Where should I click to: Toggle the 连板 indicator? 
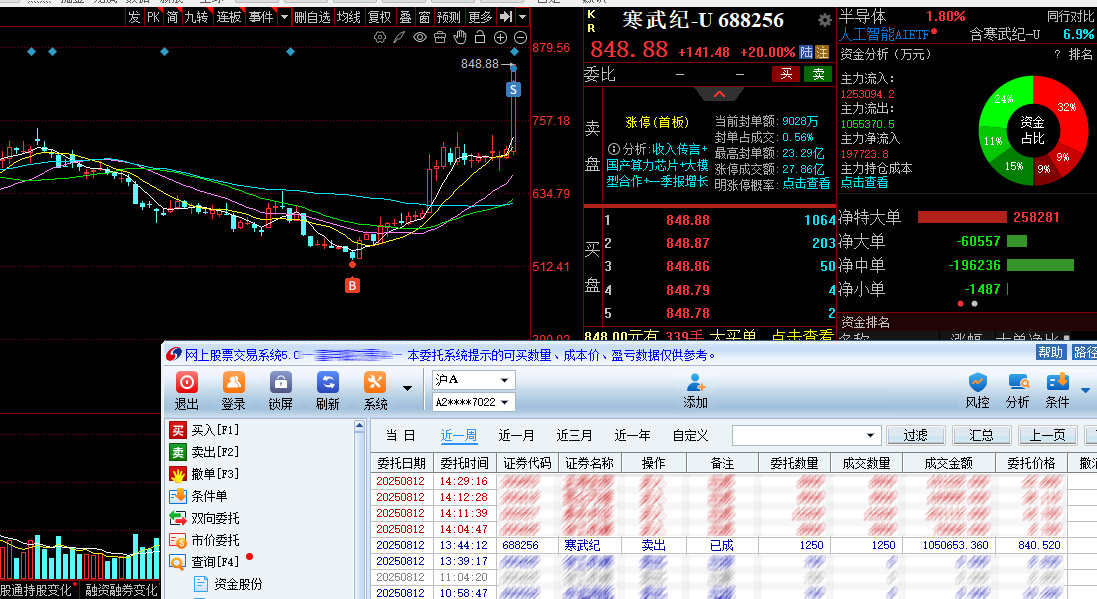coord(229,17)
